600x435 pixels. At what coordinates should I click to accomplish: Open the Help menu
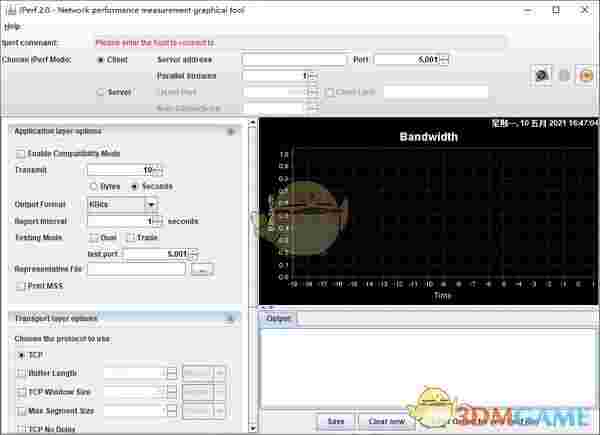point(13,26)
